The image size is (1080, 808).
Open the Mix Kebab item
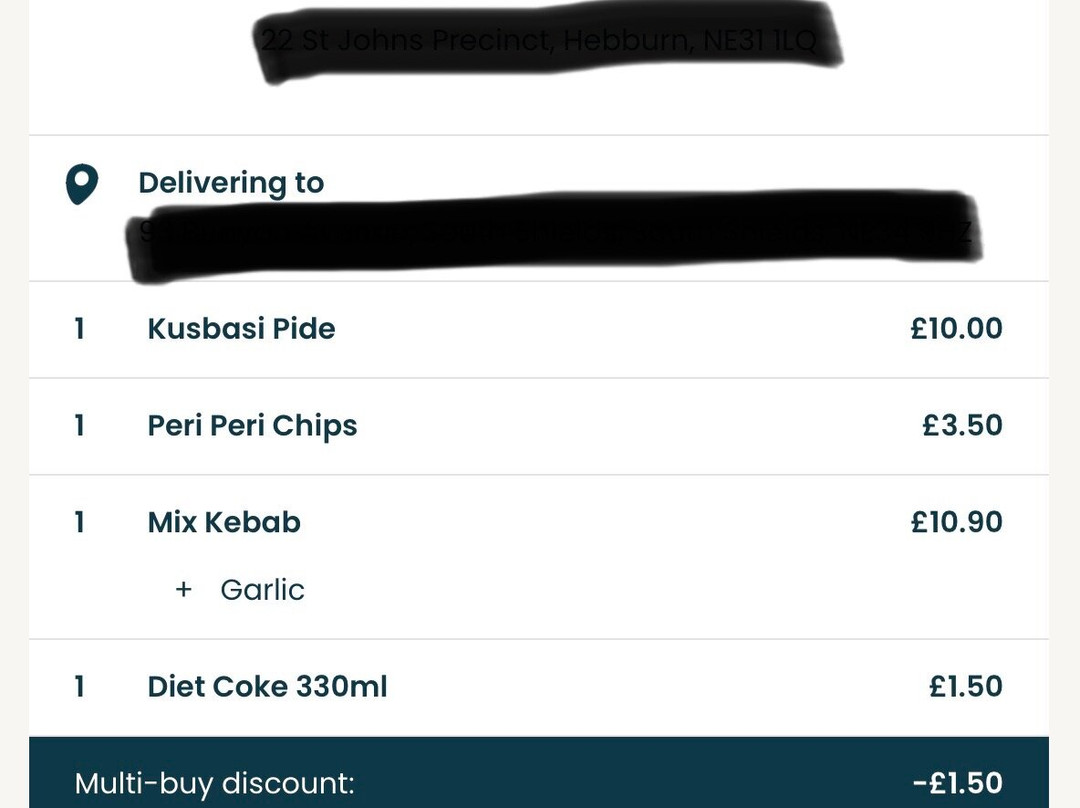[224, 523]
